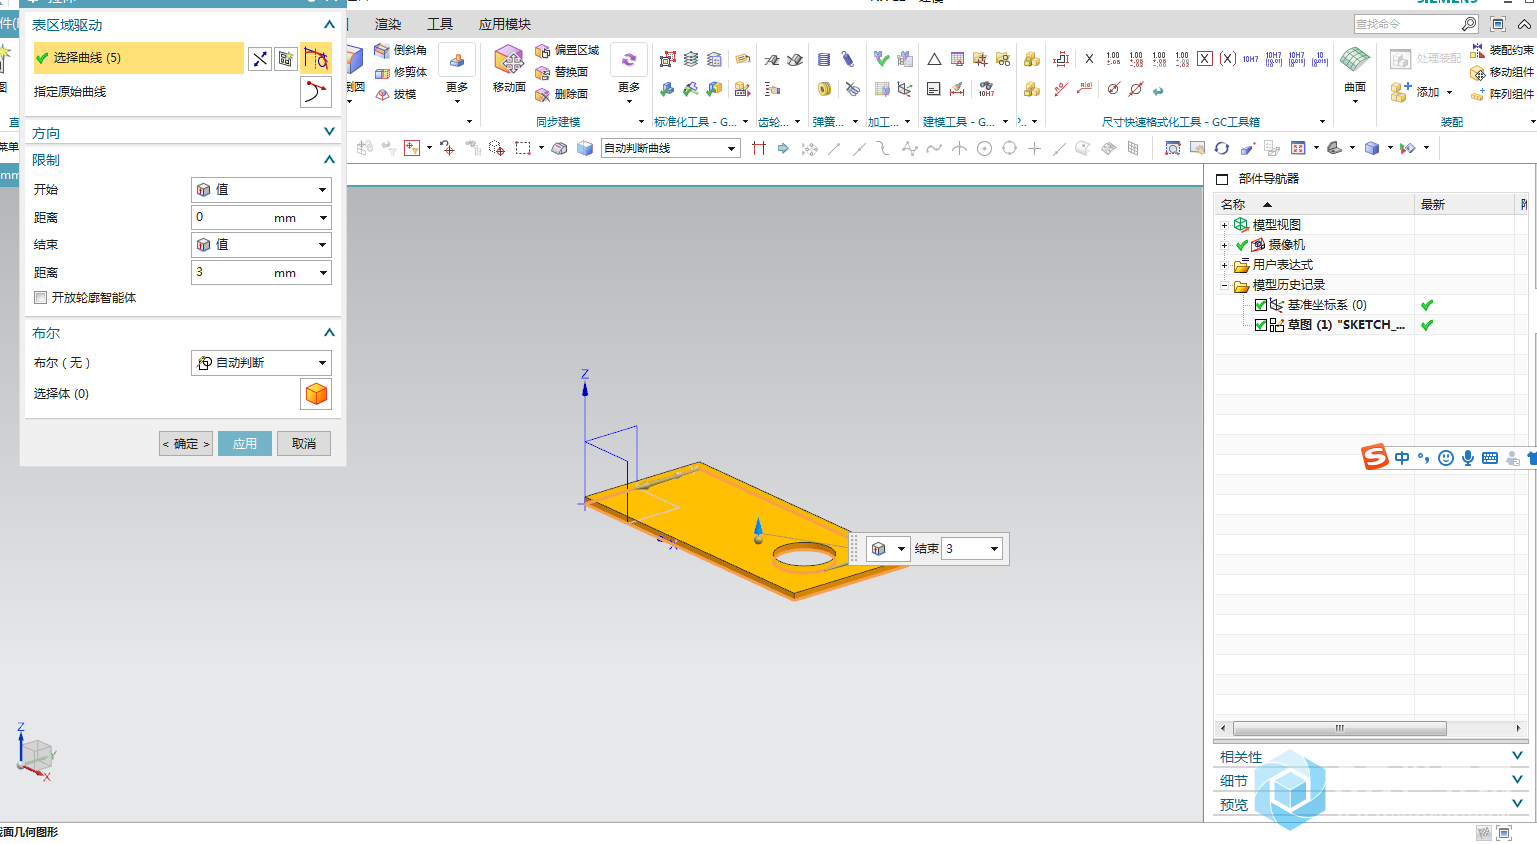This screenshot has height=844, width=1537.
Task: Click the full screen toggle icon
Action: point(1498,24)
